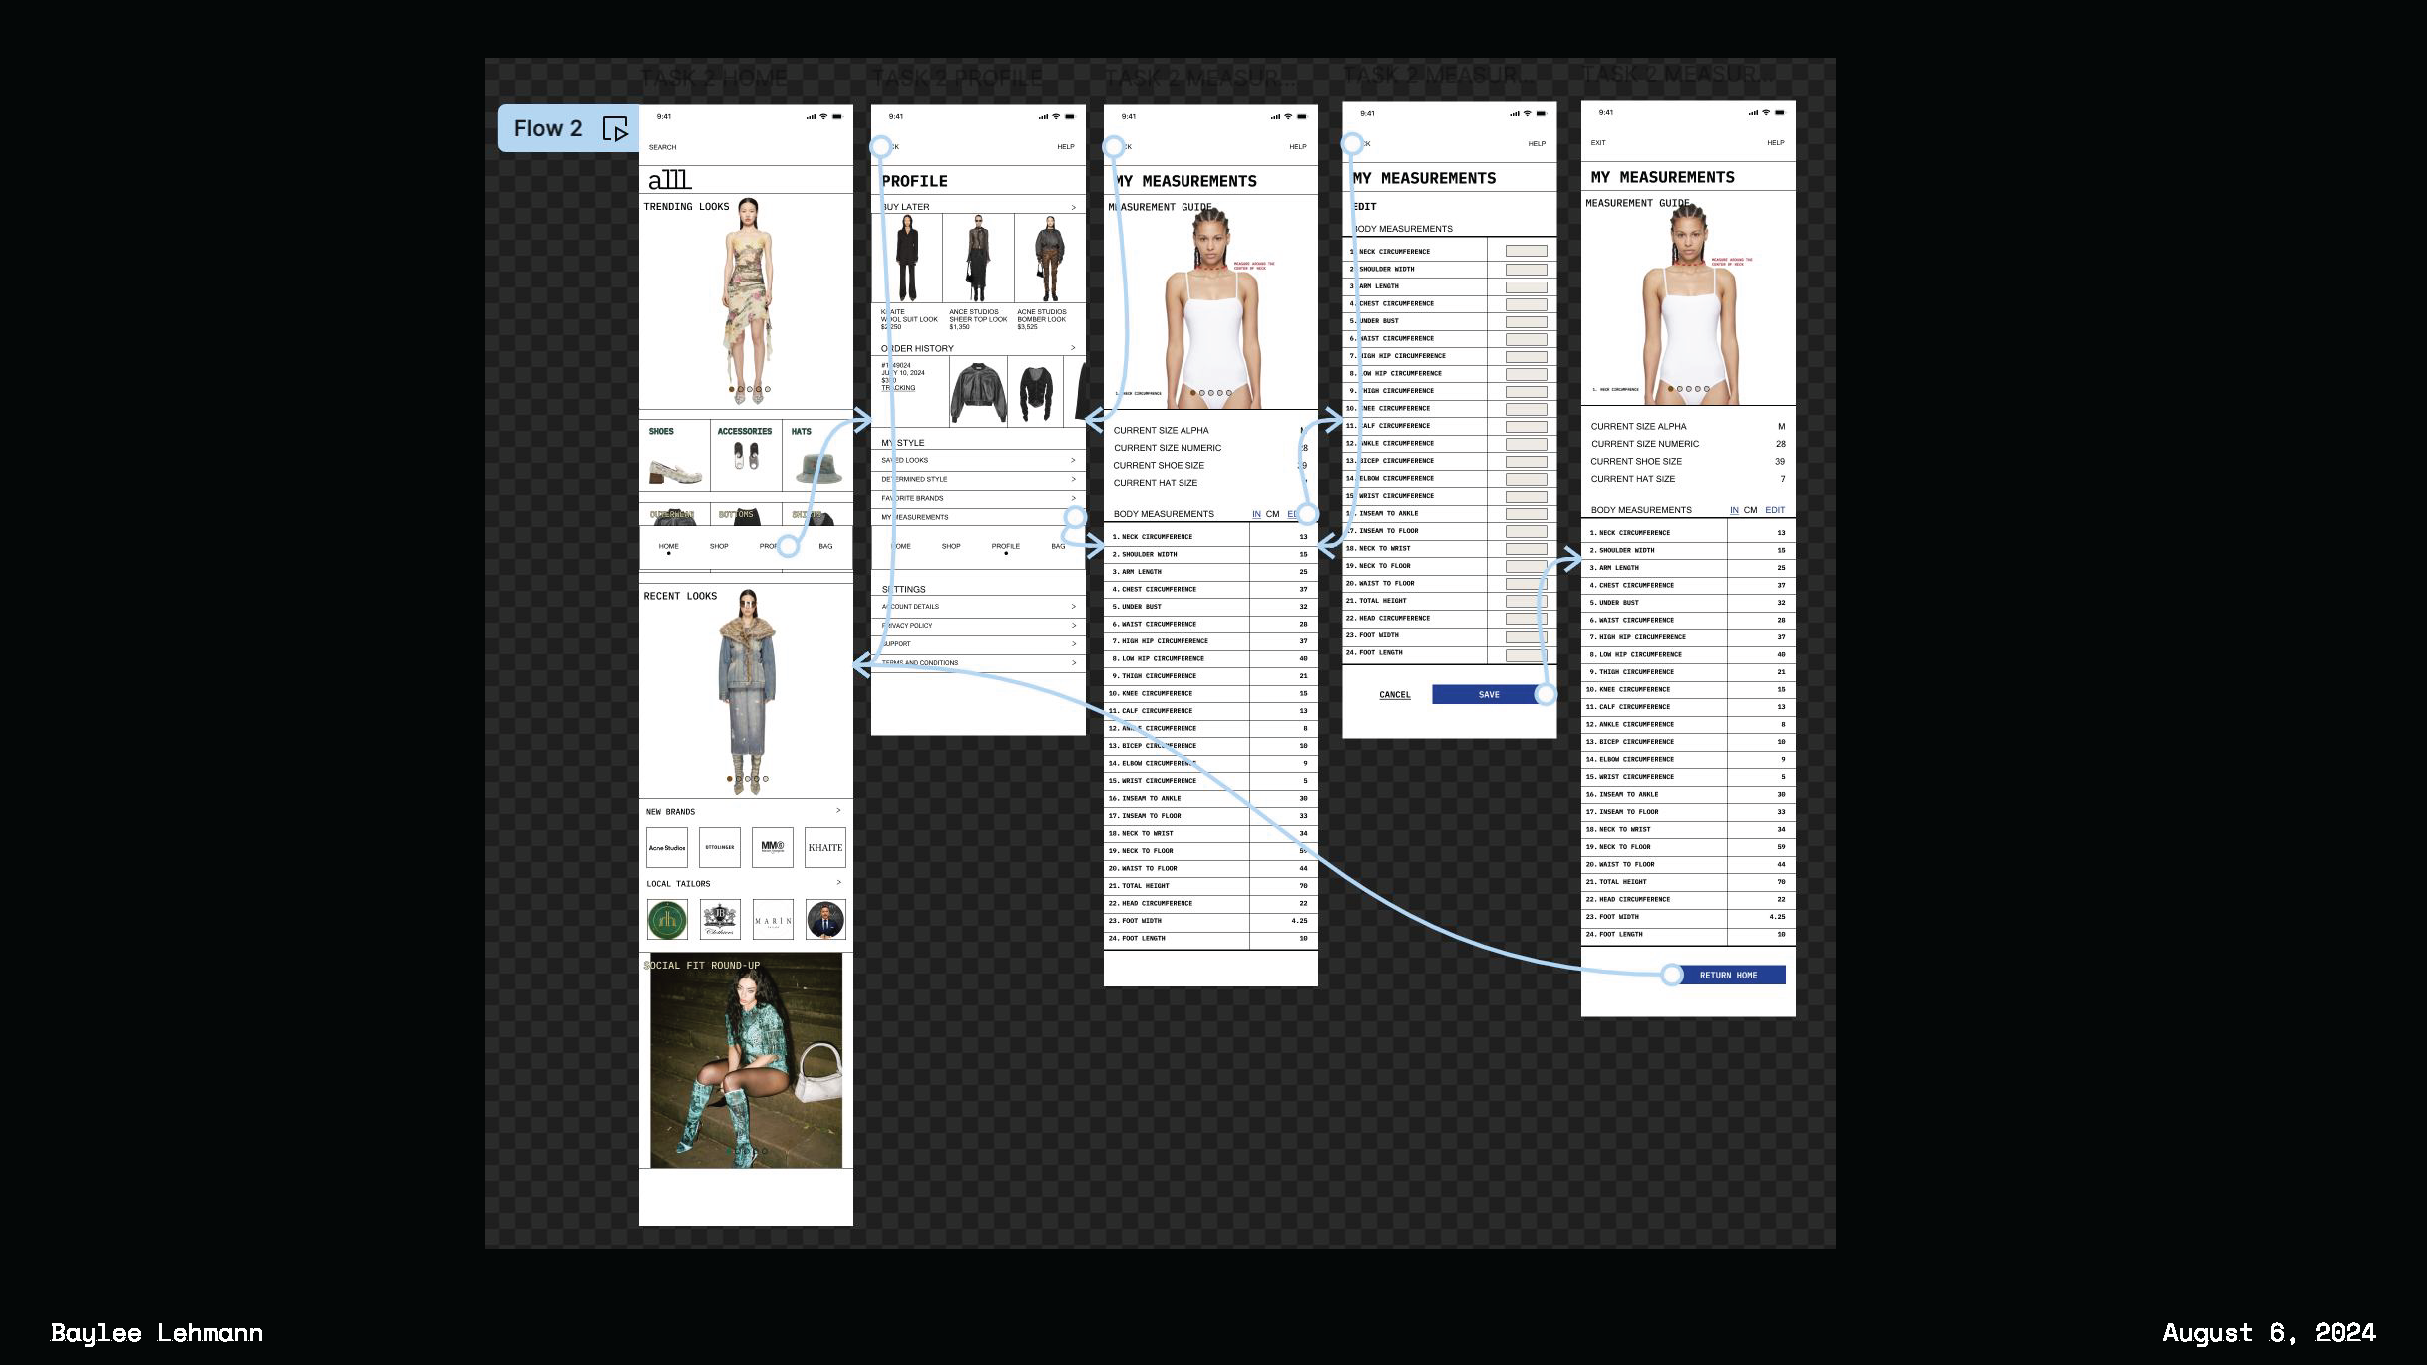
Task: Switch to the SHOP tab in bottom navigation
Action: pyautogui.click(x=718, y=546)
